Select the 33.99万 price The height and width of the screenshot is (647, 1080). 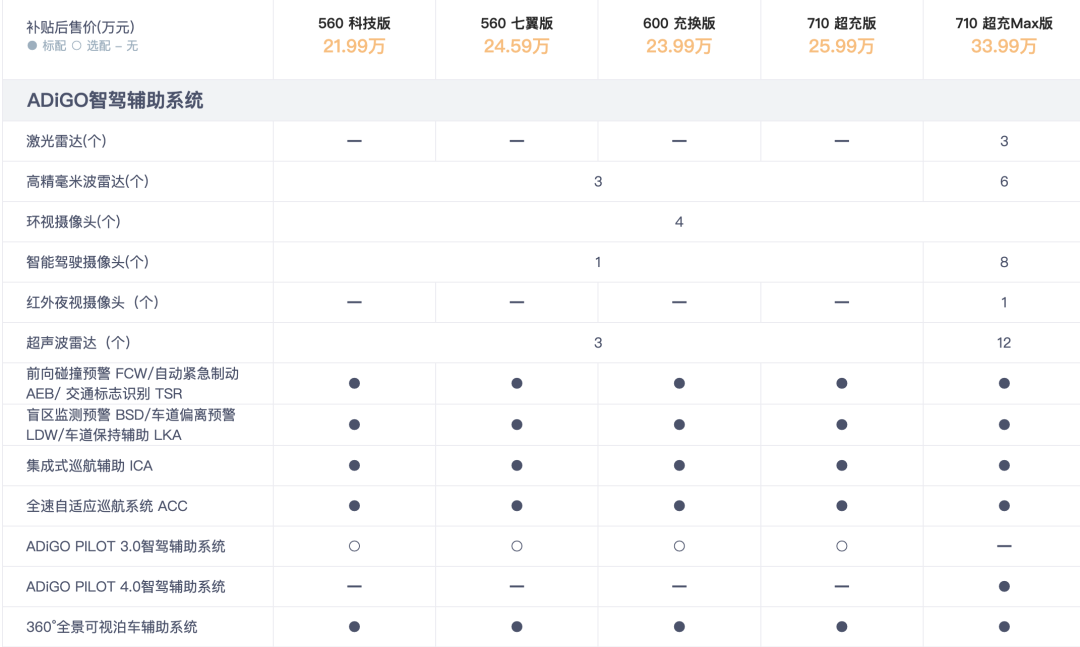click(1004, 46)
